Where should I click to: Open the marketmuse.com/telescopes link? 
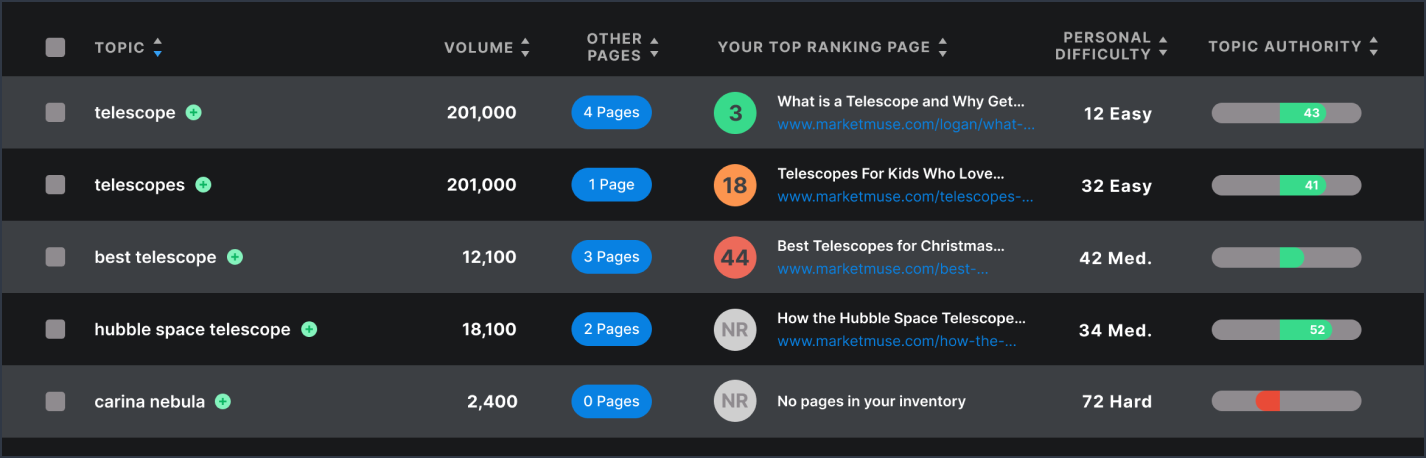[906, 197]
